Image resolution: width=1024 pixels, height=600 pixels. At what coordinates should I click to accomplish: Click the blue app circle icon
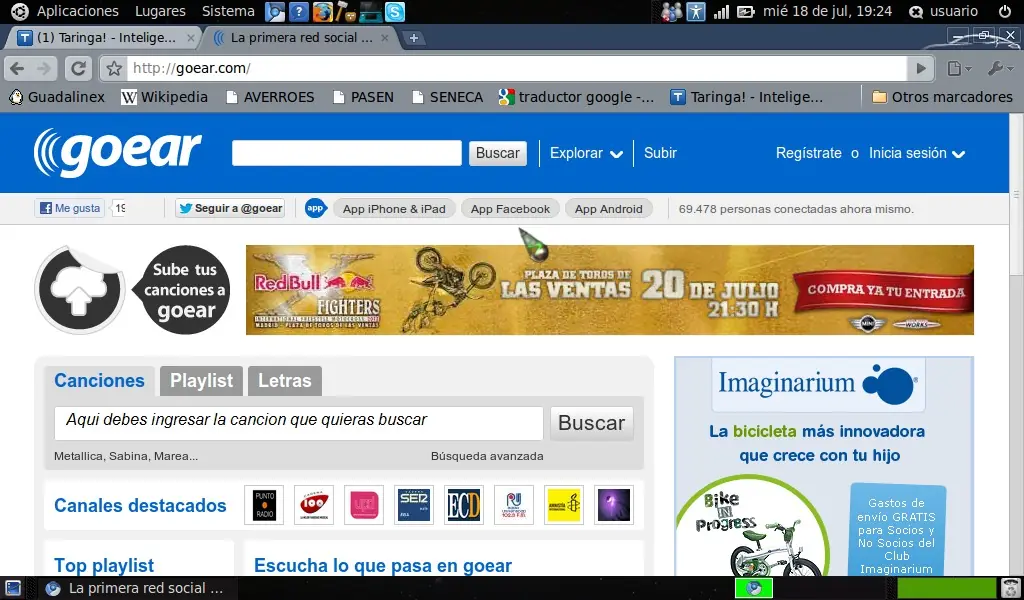(315, 208)
